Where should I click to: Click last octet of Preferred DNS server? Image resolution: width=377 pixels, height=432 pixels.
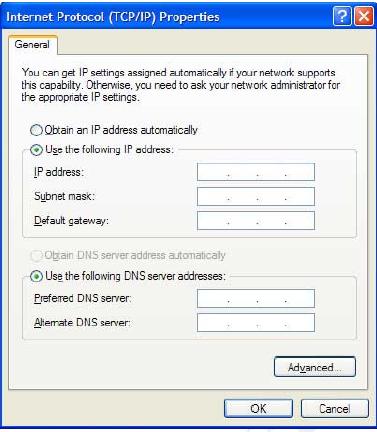pyautogui.click(x=300, y=298)
